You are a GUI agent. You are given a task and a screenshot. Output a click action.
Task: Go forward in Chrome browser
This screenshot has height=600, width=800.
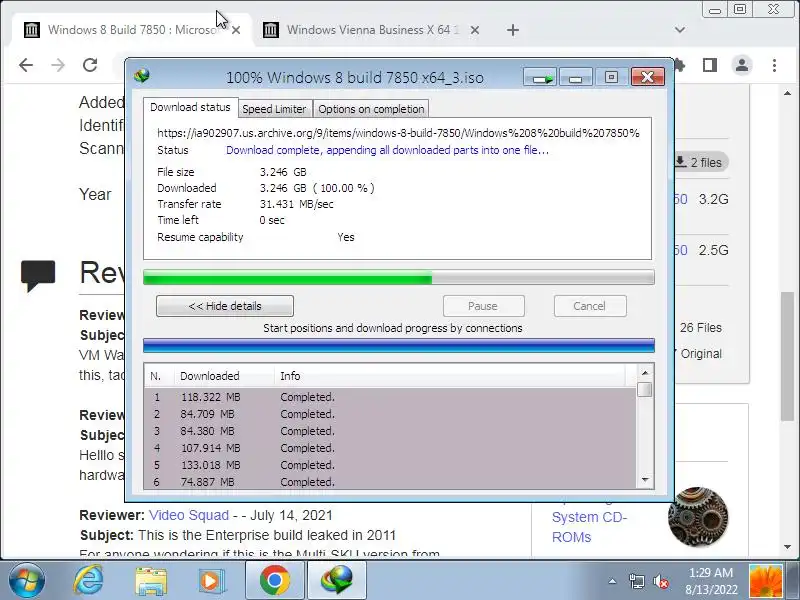[x=58, y=65]
